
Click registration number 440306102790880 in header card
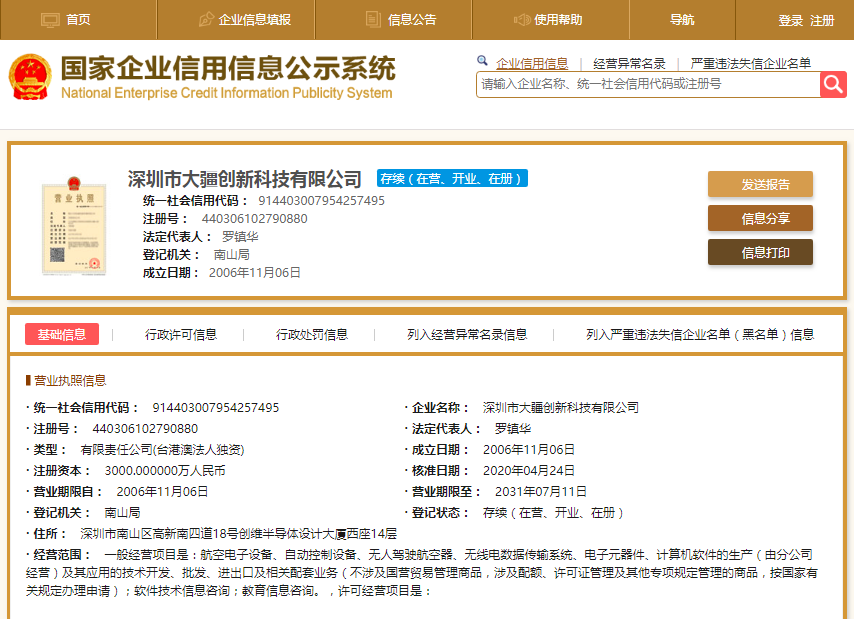[x=254, y=219]
